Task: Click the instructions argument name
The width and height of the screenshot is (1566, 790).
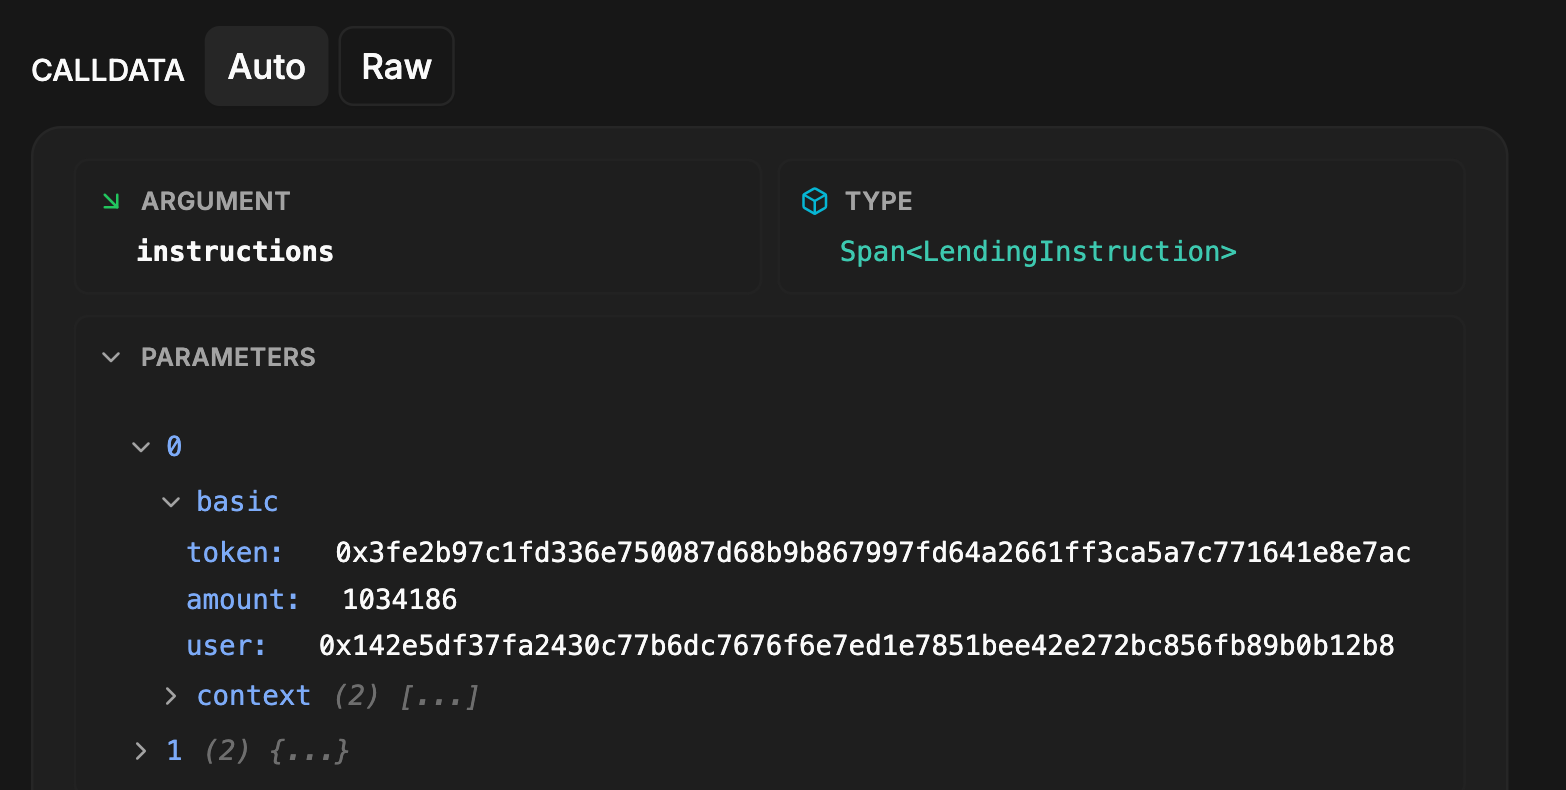Action: 235,251
